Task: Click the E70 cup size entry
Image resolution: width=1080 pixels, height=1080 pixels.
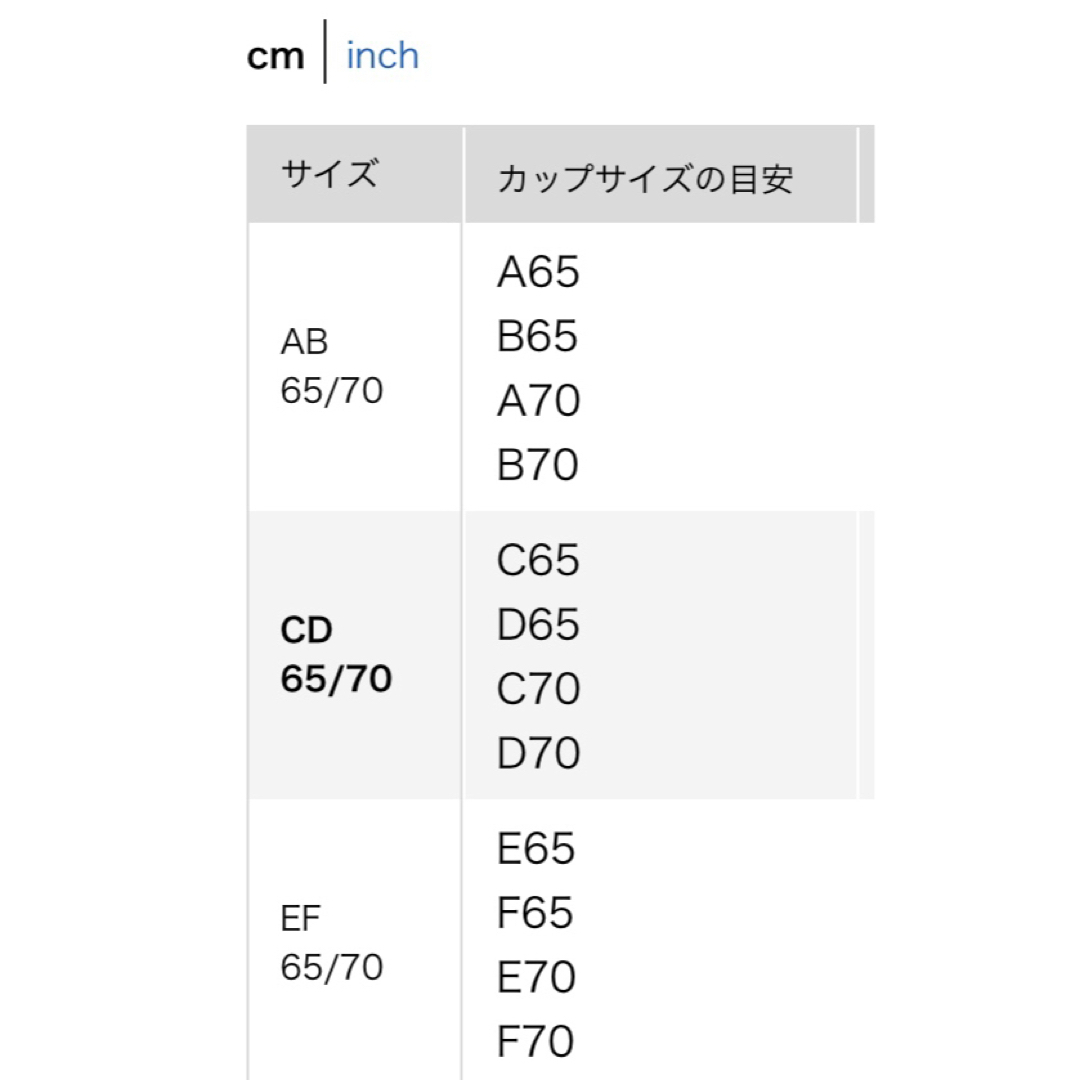Action: [537, 976]
